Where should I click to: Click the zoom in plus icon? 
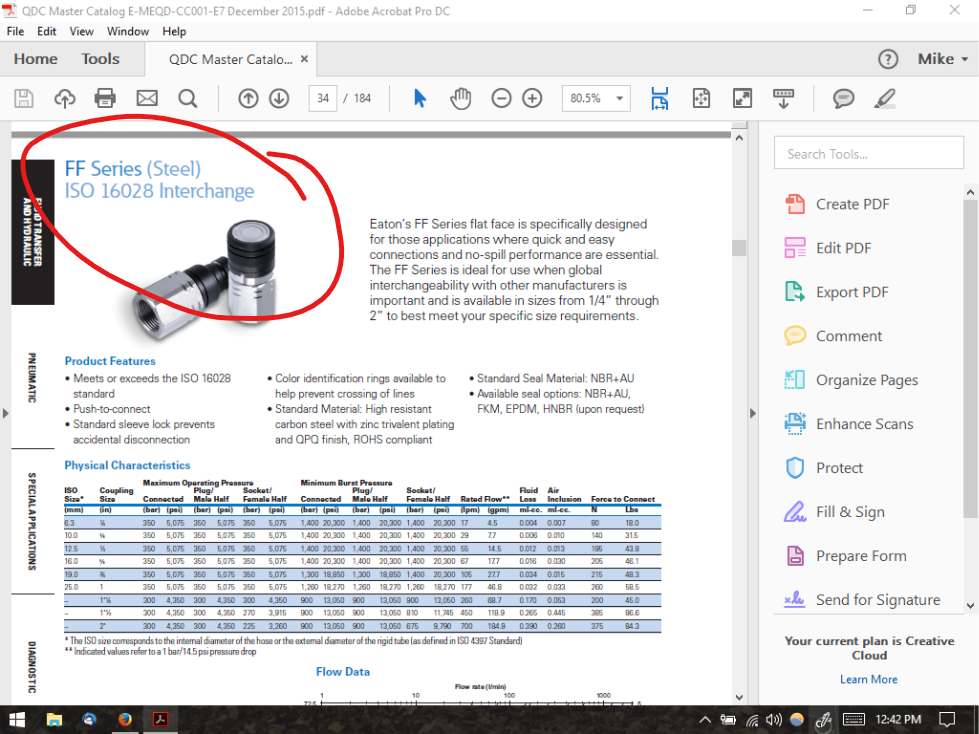point(532,98)
